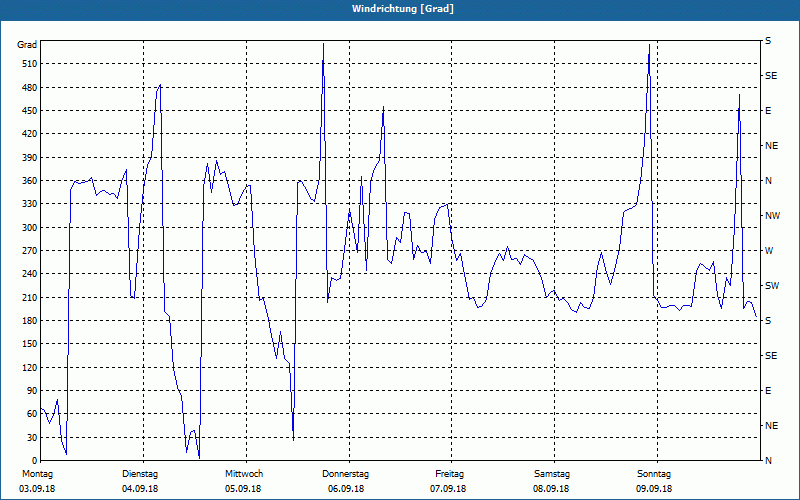Select the 420 y-axis tick label

tap(30, 134)
